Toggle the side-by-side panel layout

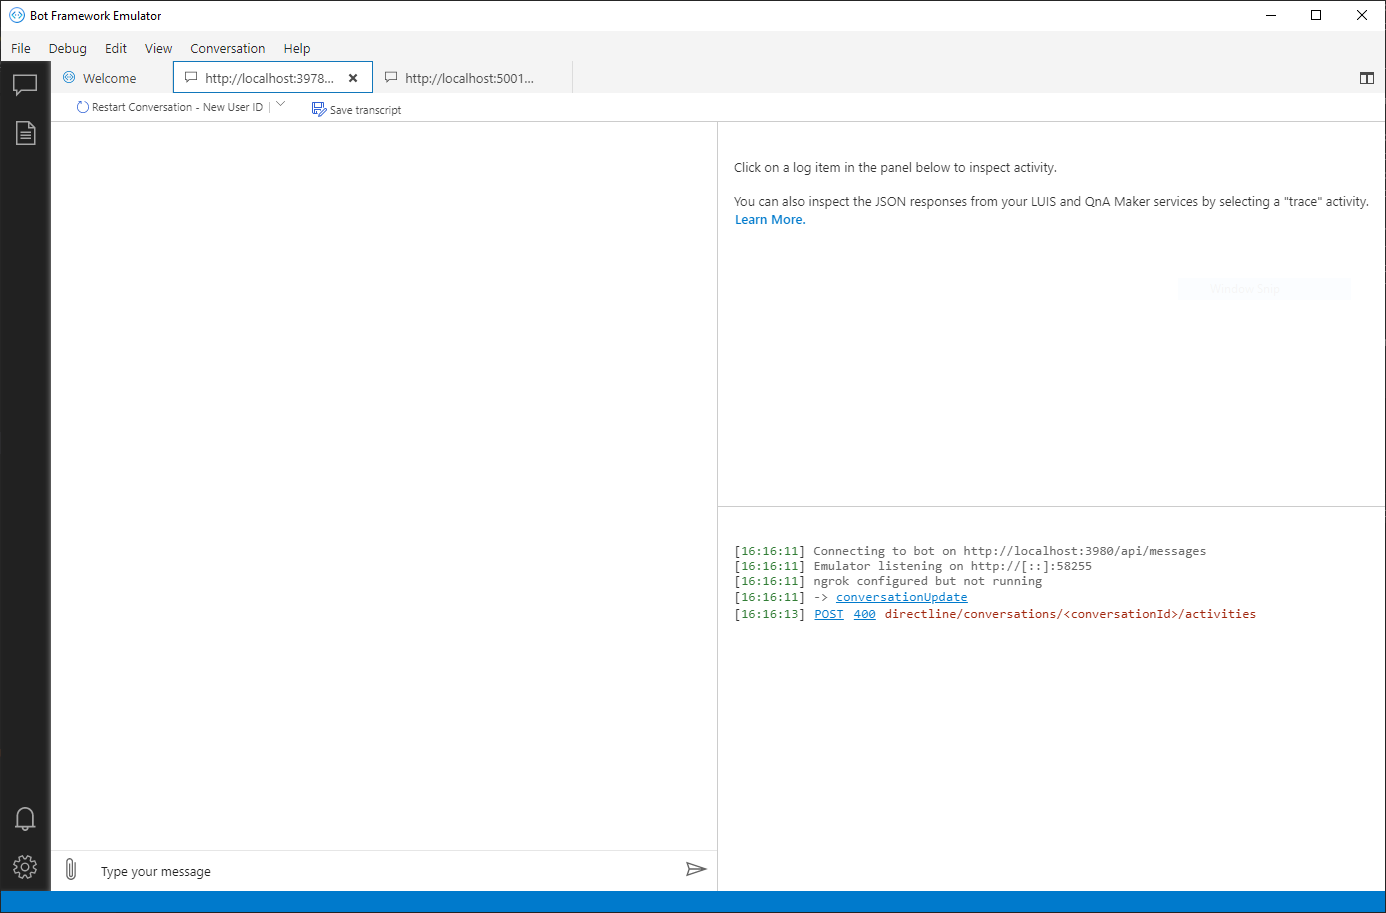click(1366, 77)
